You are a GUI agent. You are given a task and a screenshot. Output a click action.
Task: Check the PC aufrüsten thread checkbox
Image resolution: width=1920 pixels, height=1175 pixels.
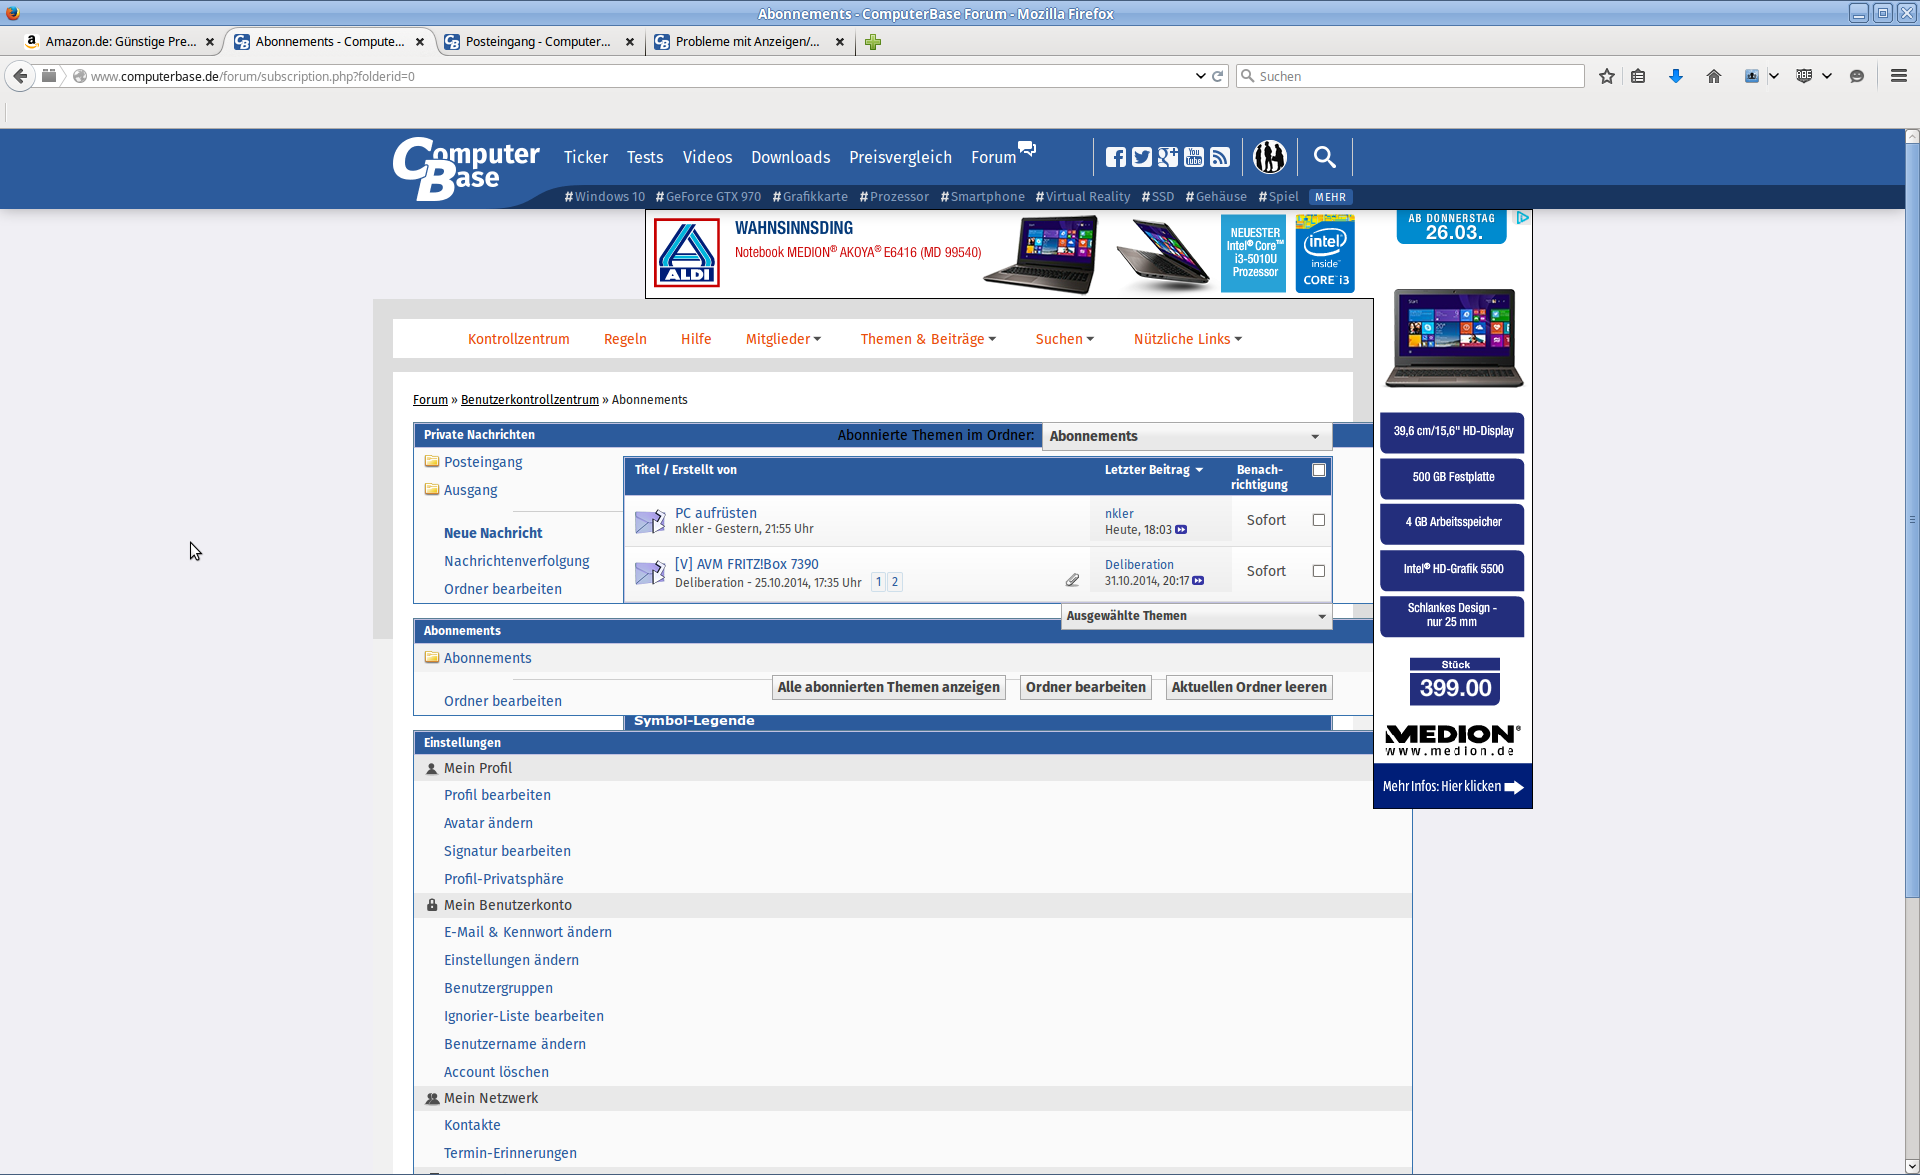click(x=1319, y=520)
